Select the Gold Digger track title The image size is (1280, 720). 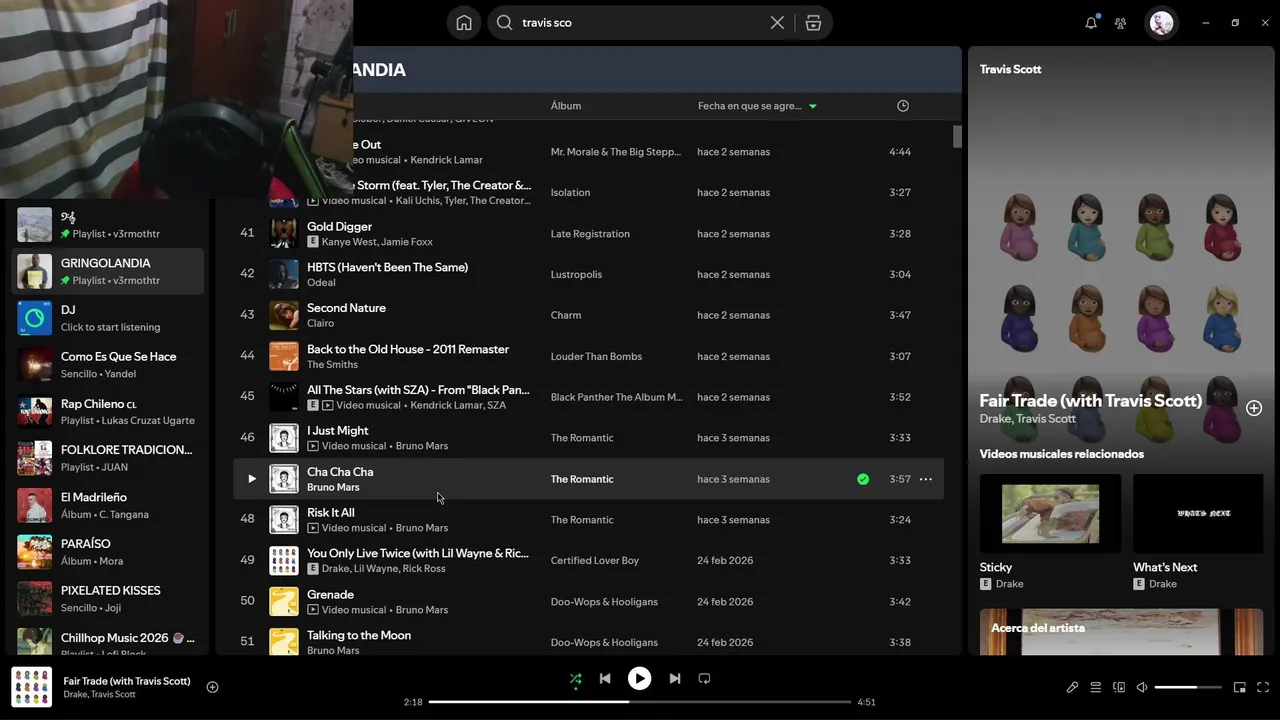(x=339, y=227)
